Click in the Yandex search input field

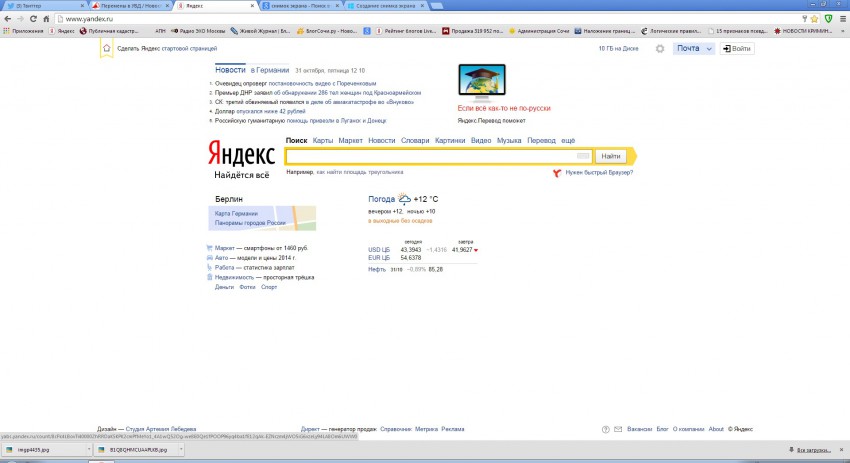(430, 157)
